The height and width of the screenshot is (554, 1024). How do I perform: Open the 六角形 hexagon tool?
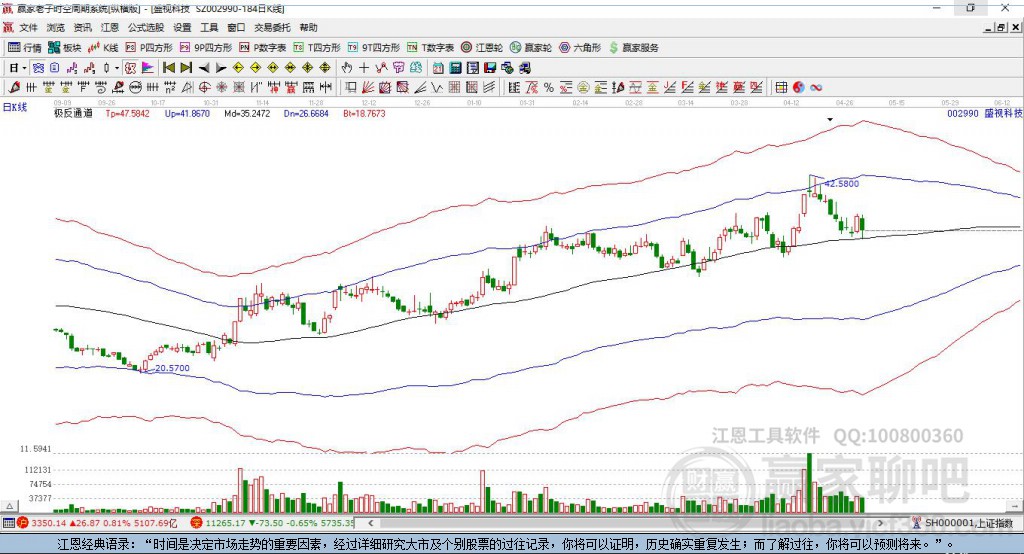pos(580,48)
